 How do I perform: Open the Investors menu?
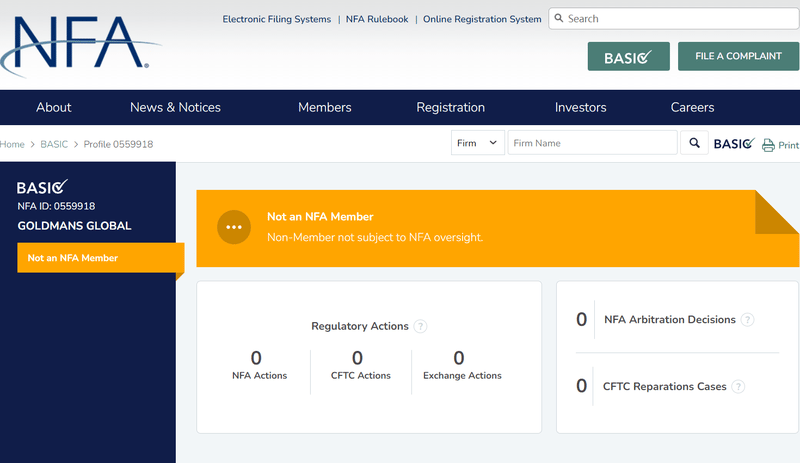pos(581,107)
